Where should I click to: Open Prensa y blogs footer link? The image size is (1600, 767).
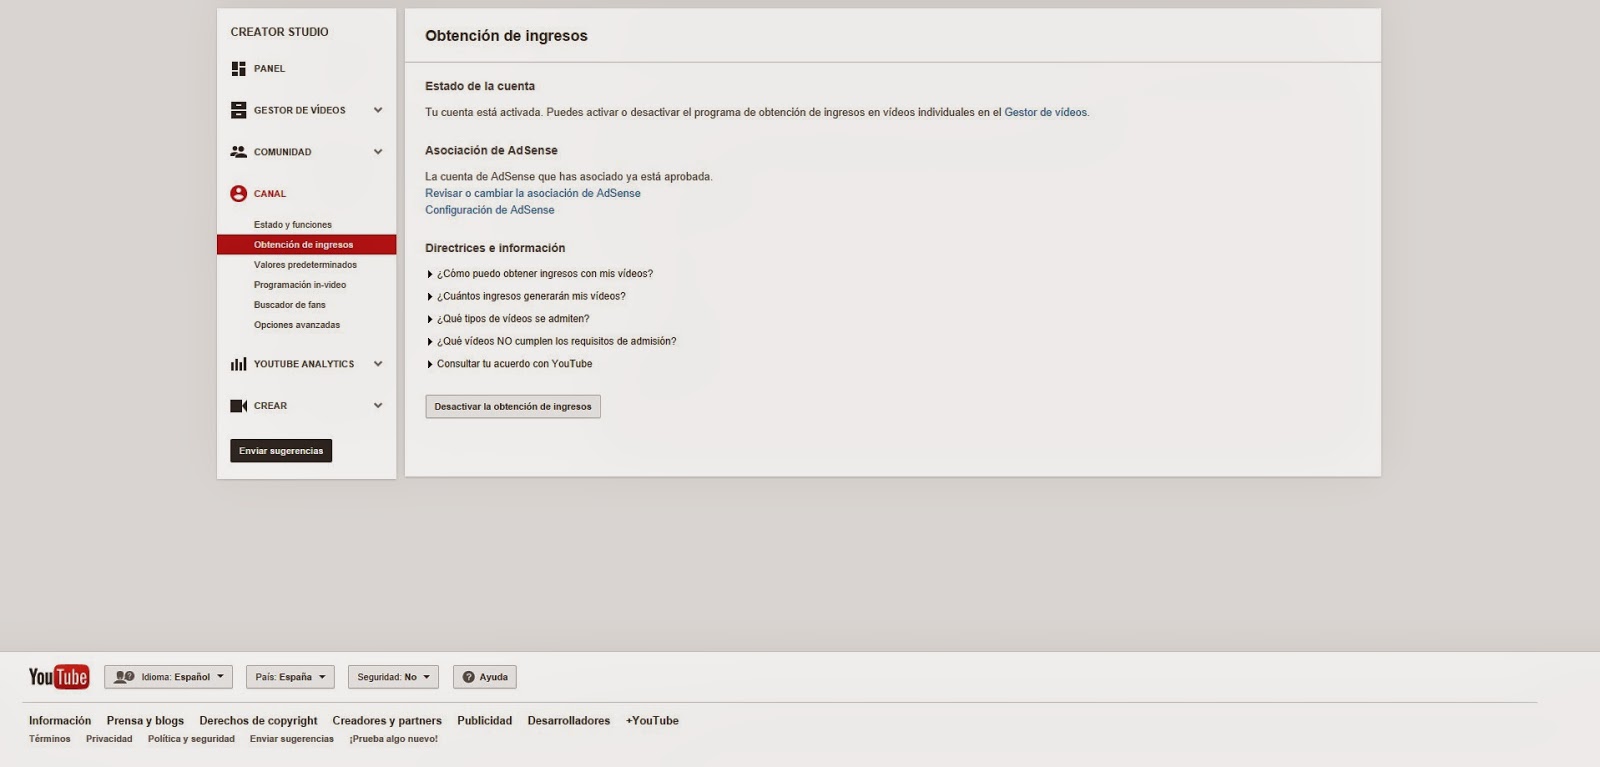pos(145,721)
